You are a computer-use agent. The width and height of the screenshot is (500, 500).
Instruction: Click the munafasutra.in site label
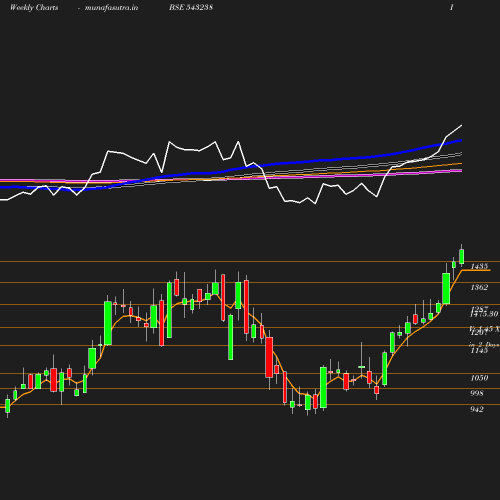click(x=111, y=7)
